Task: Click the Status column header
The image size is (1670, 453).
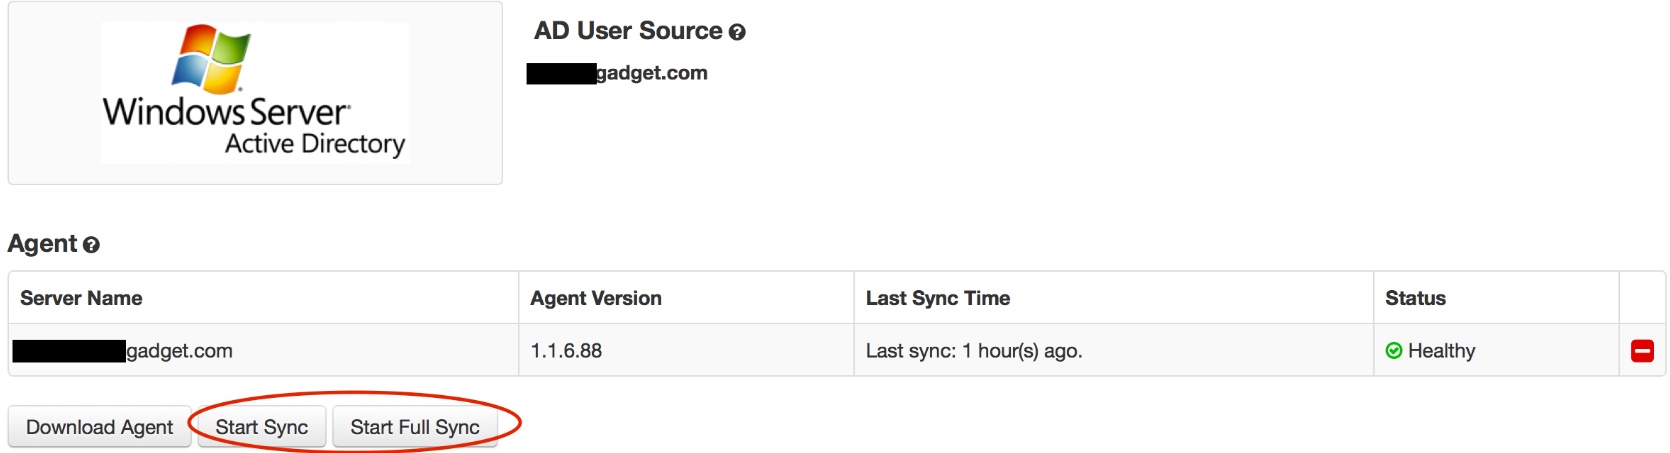Action: pos(1415,298)
